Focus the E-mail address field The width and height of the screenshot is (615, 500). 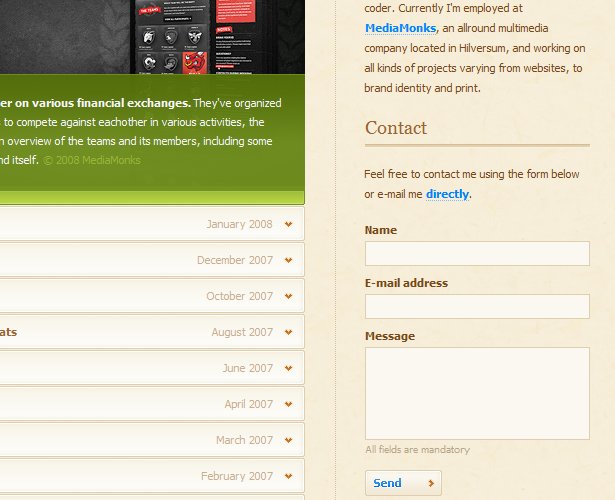(x=477, y=306)
